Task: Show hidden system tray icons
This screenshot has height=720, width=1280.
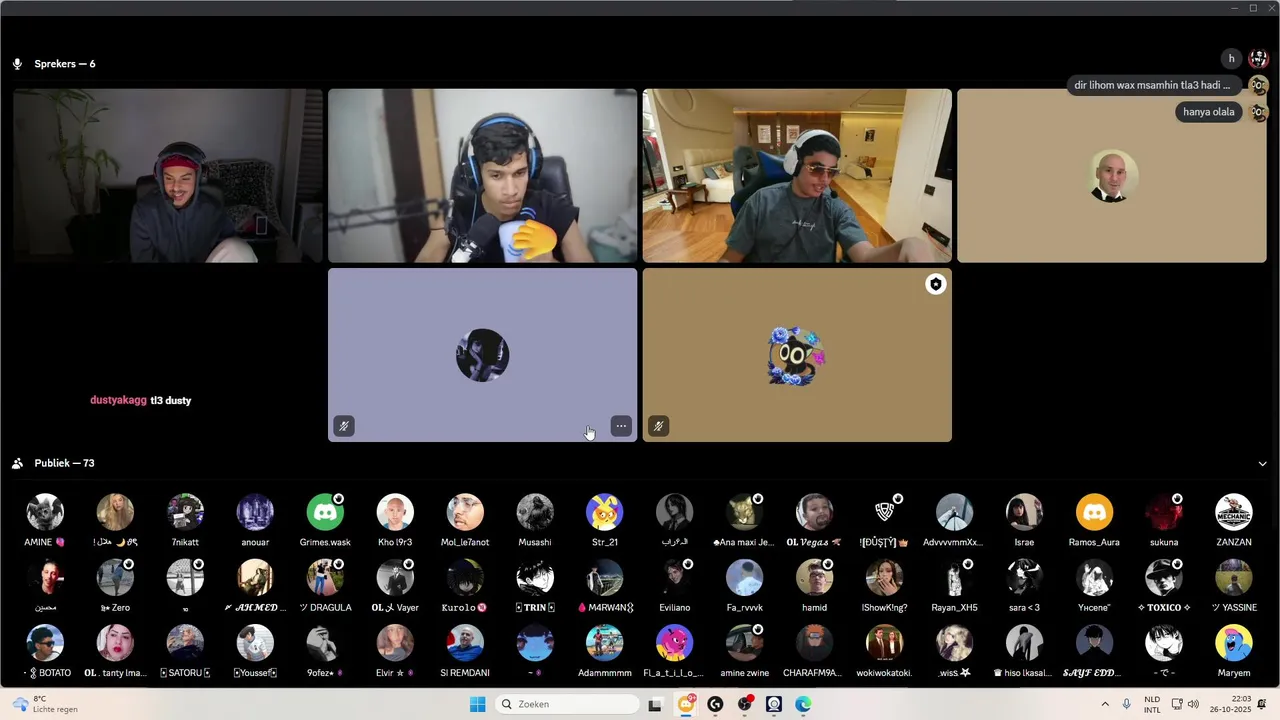Action: (1105, 704)
